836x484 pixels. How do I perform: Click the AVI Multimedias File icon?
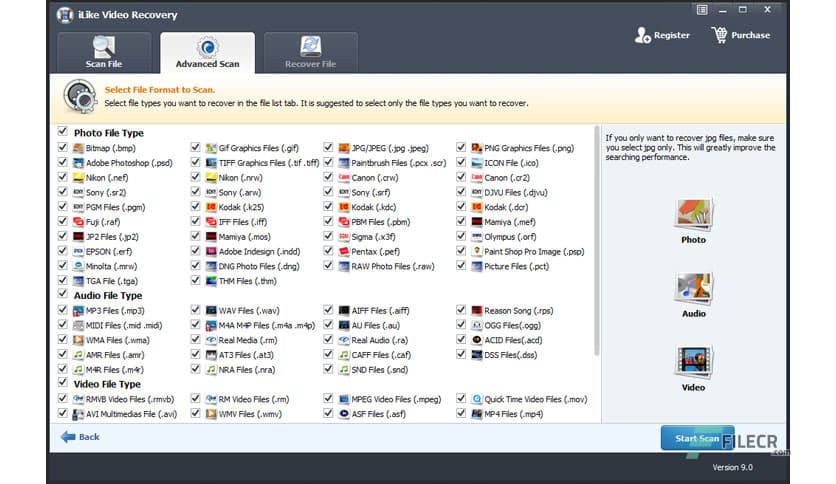pyautogui.click(x=78, y=414)
